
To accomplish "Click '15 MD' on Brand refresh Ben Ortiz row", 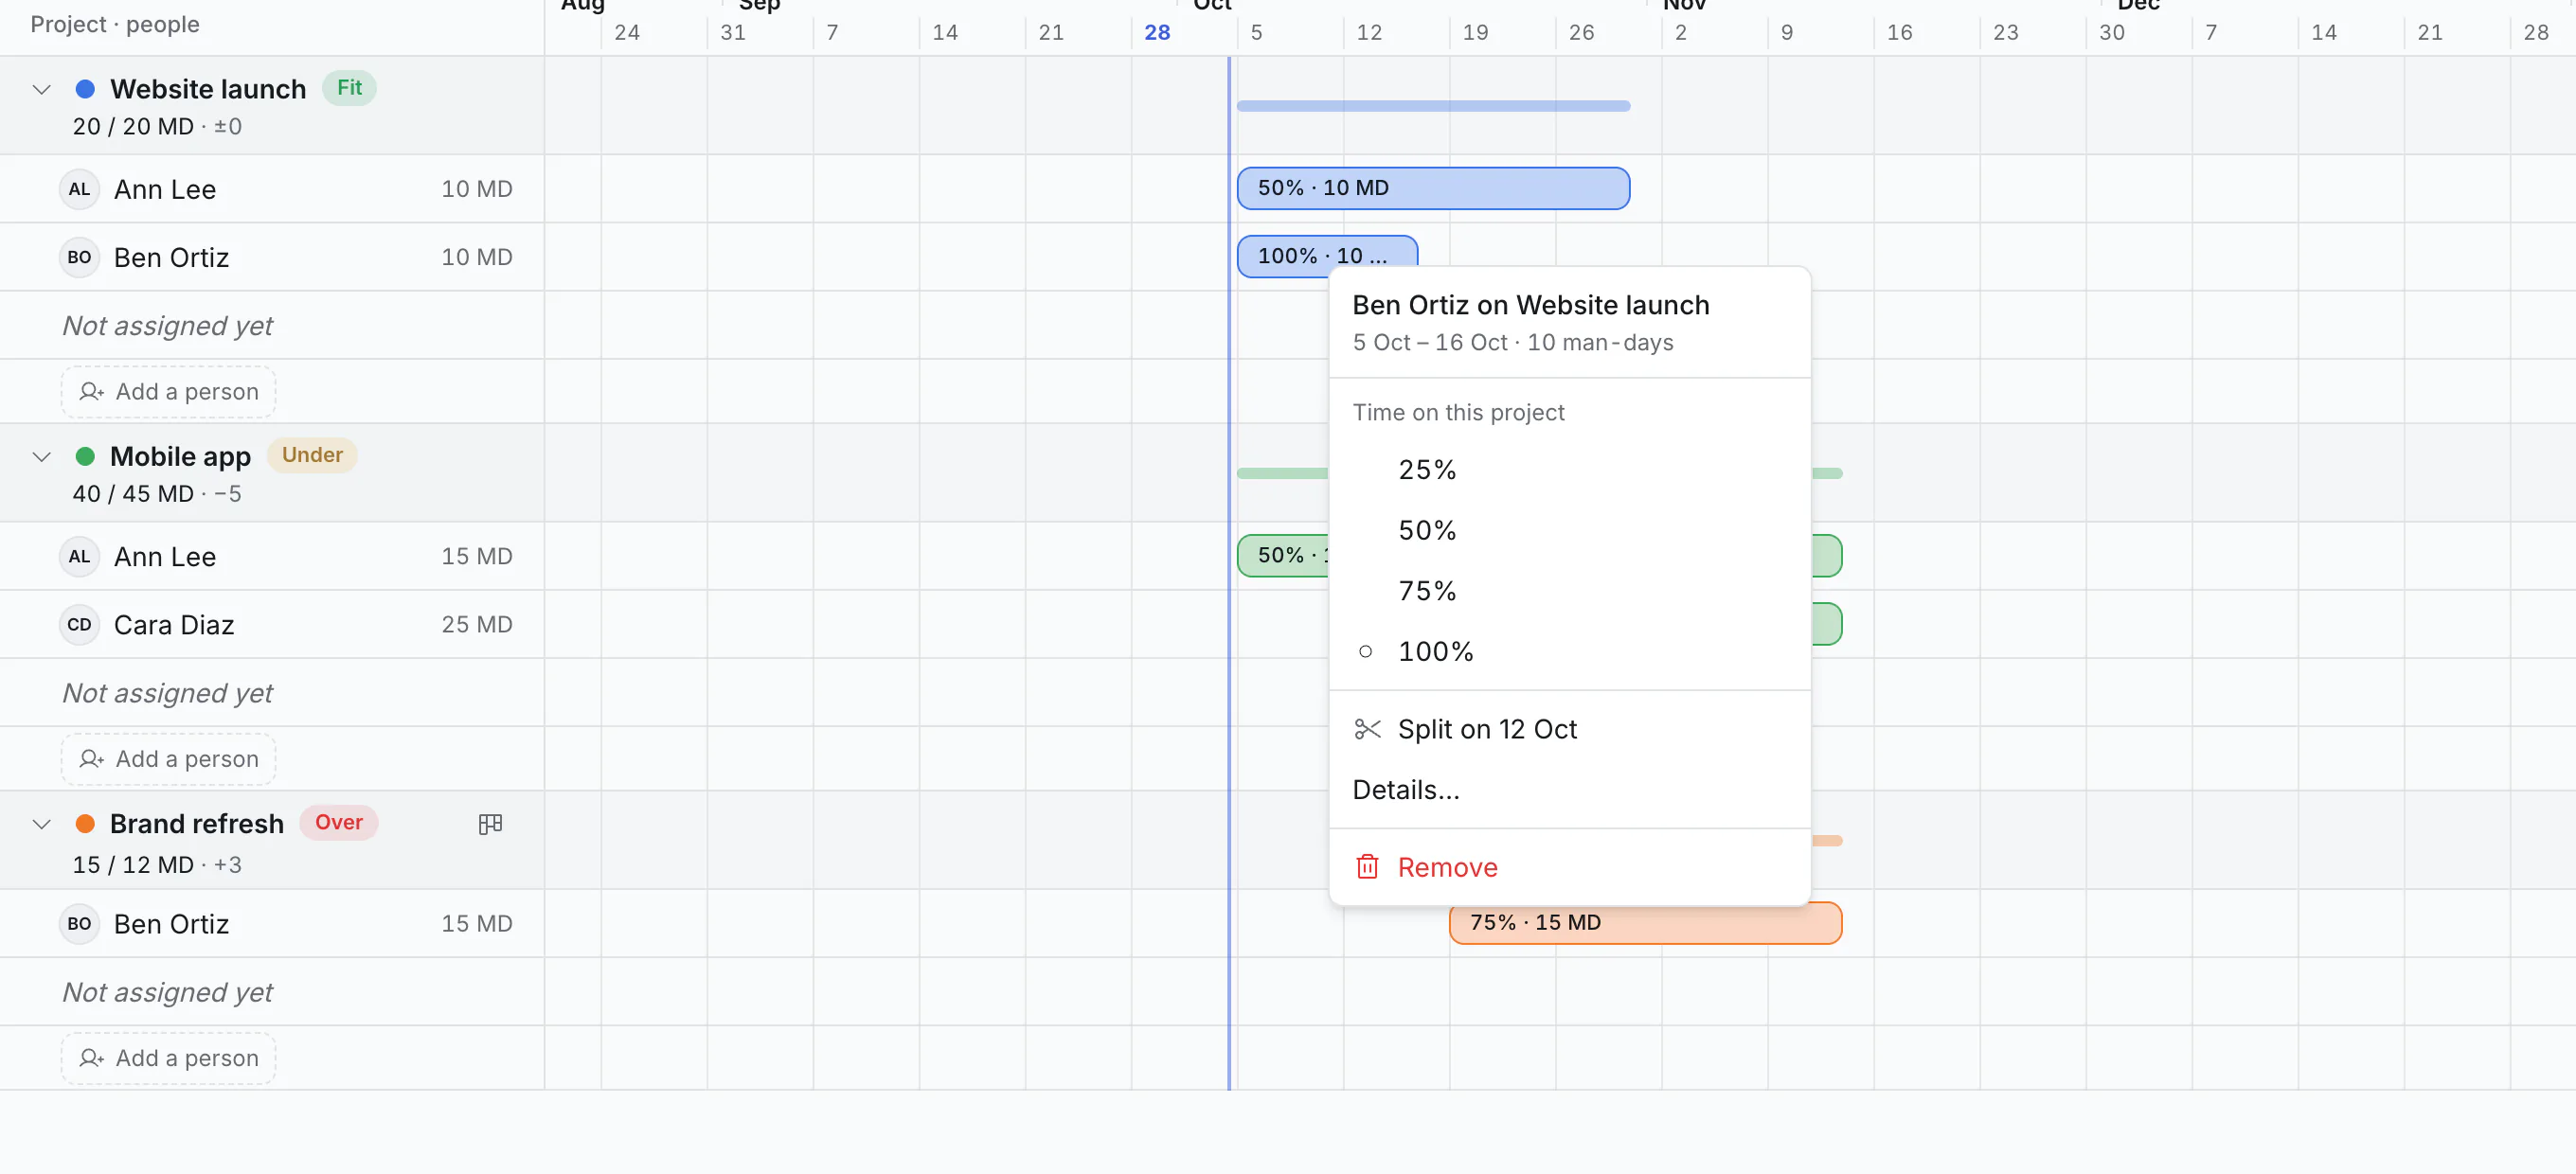I will pyautogui.click(x=477, y=924).
